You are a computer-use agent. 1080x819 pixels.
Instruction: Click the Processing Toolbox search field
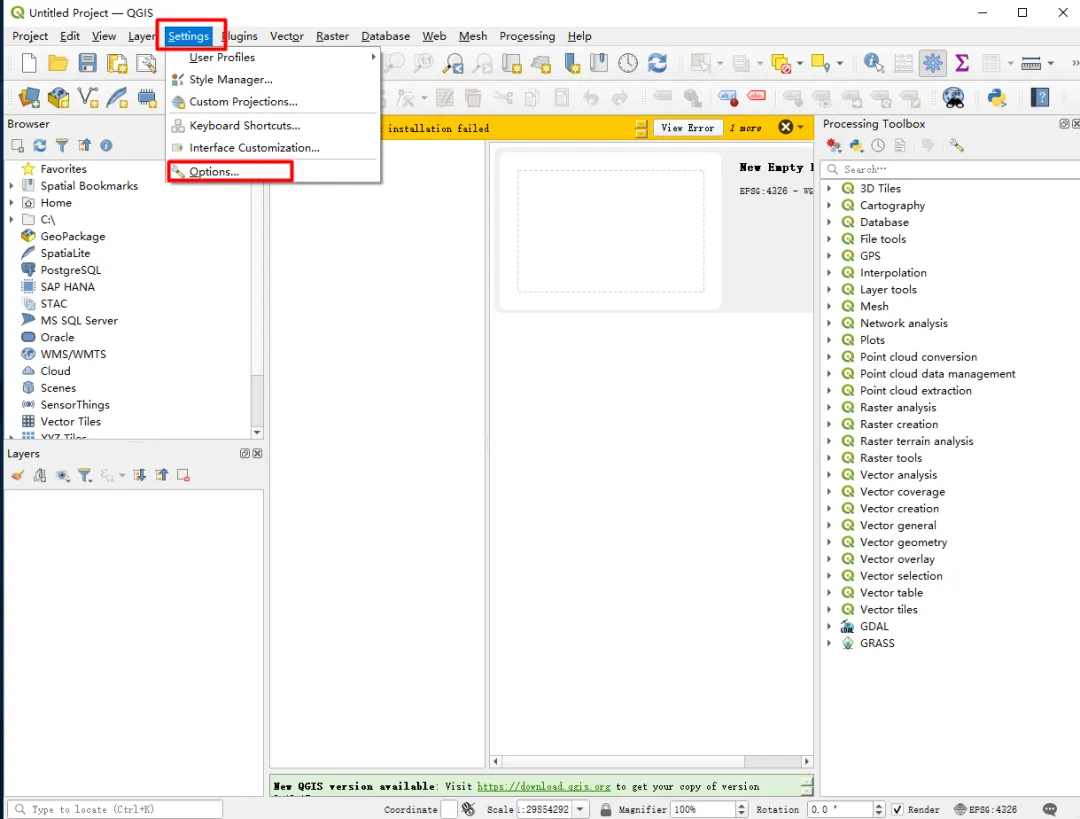[x=951, y=169]
